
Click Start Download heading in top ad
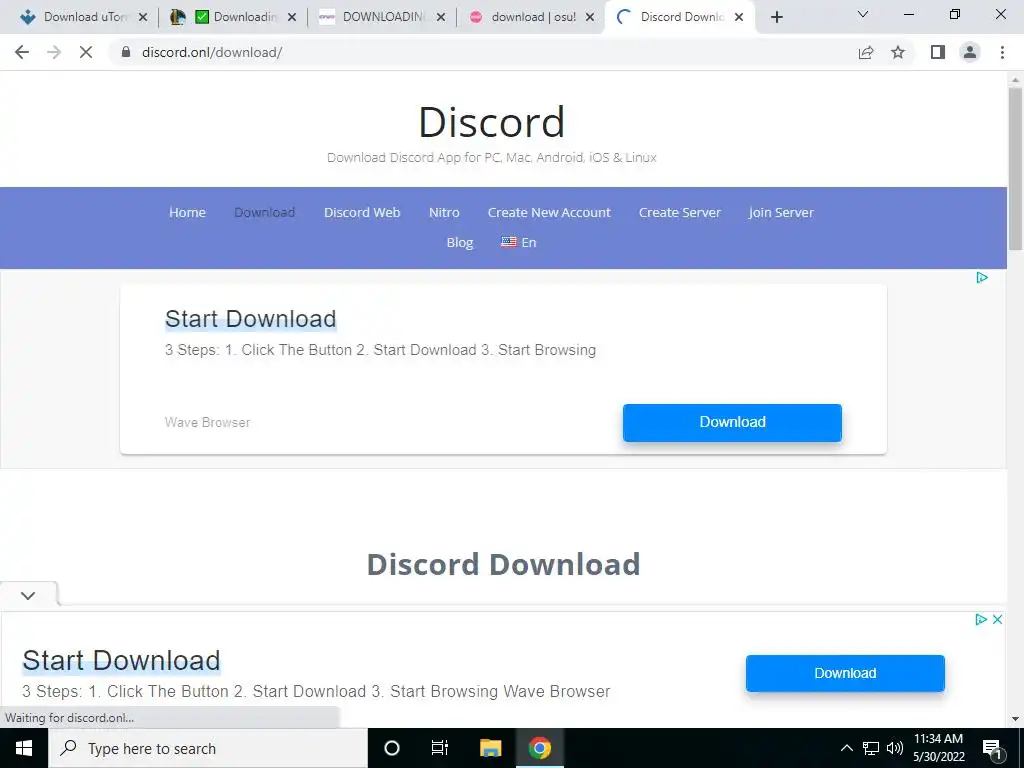[x=251, y=319]
